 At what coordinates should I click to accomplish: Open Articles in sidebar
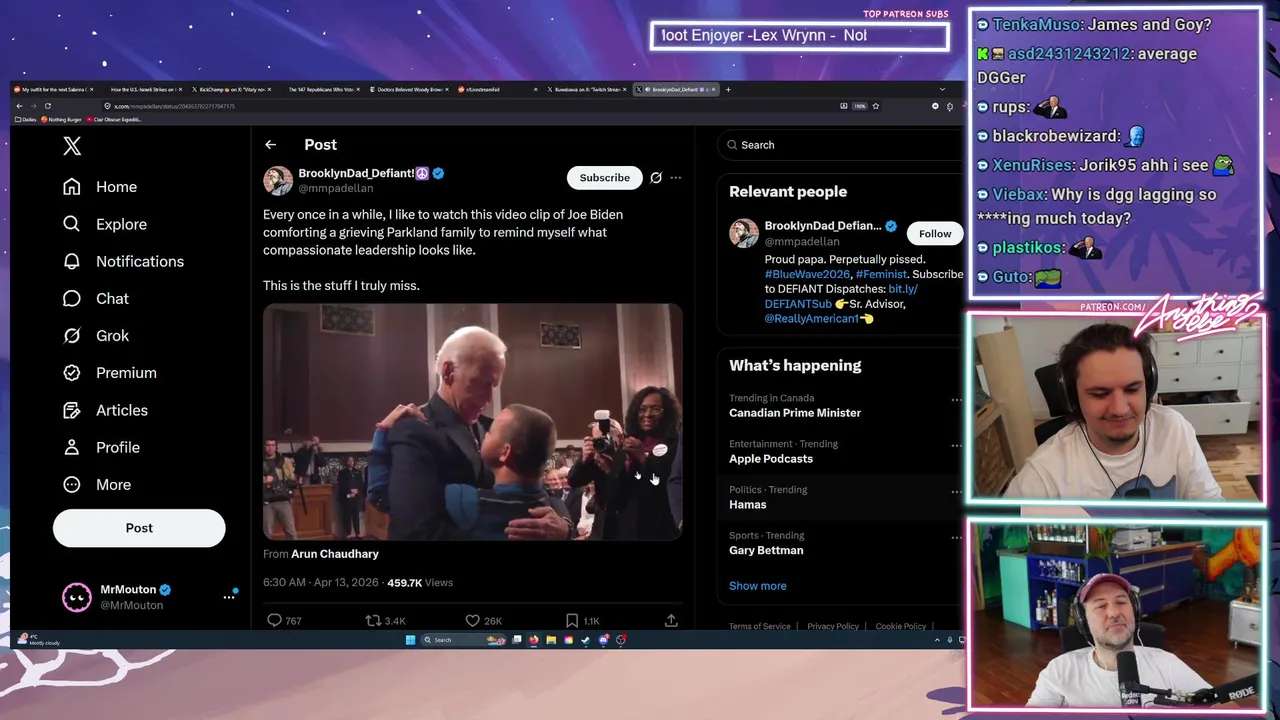pos(105,410)
